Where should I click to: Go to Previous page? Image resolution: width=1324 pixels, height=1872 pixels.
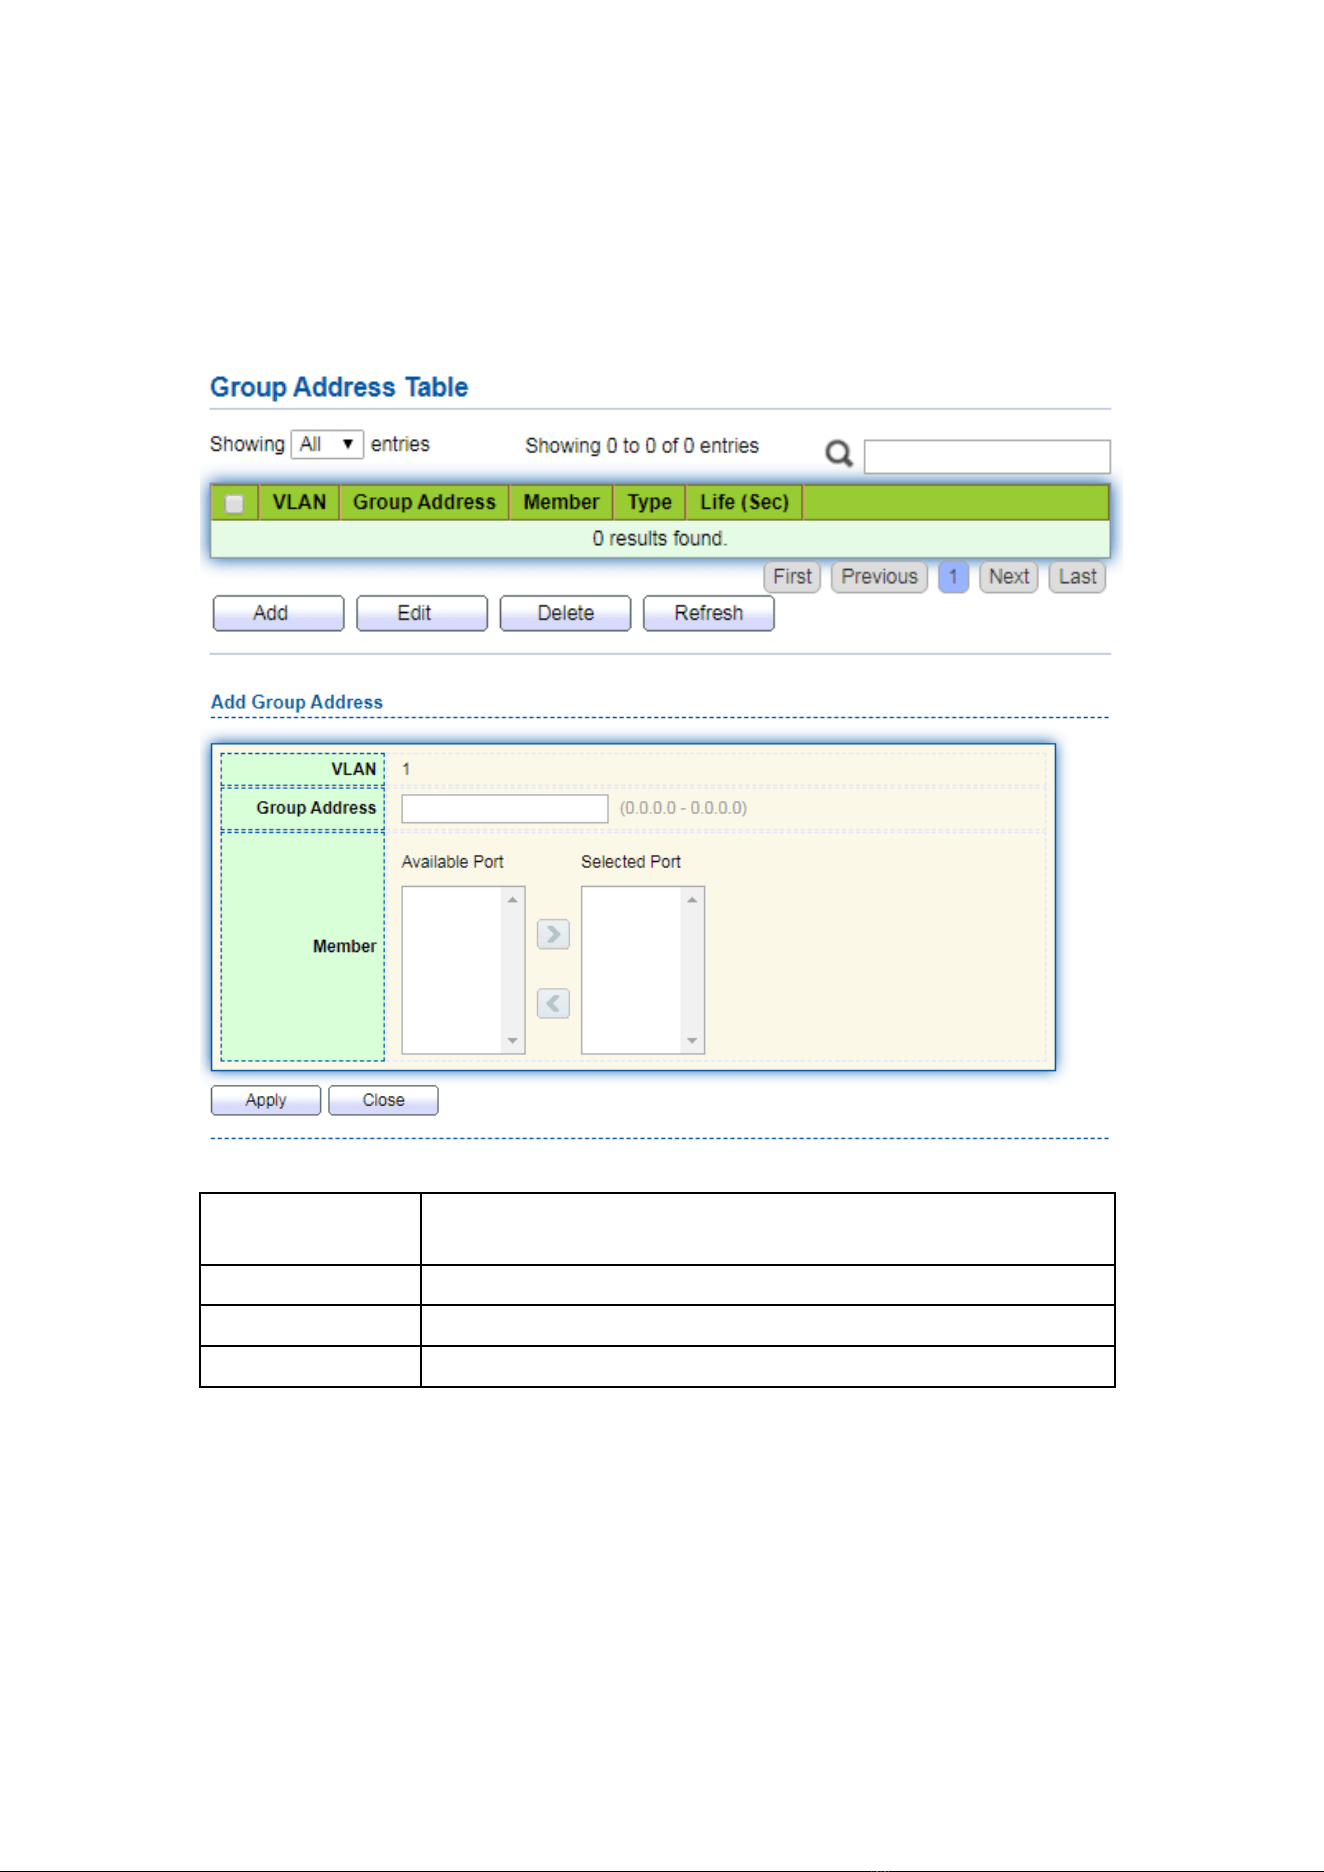(879, 577)
